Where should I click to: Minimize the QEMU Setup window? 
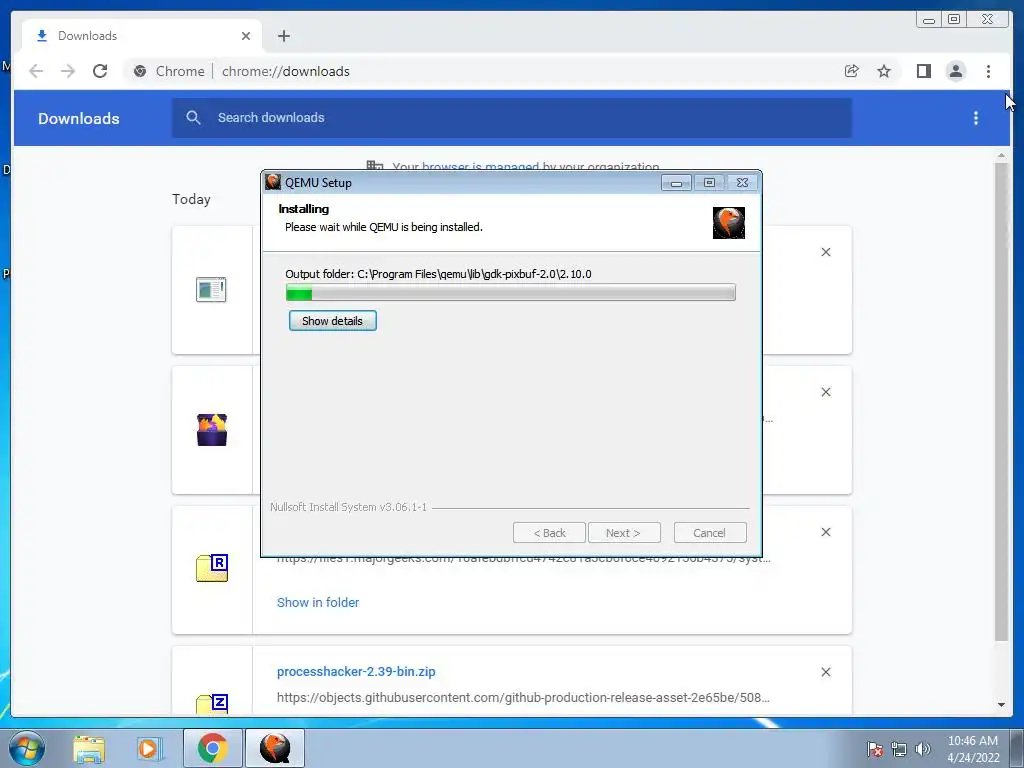point(676,183)
